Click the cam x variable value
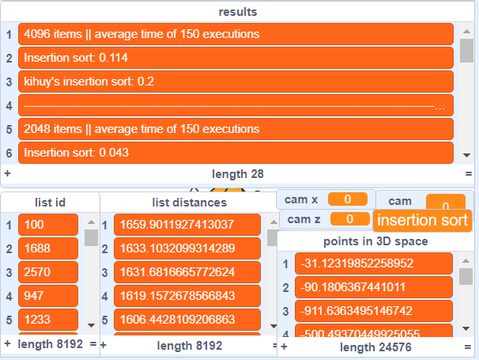Screen dimensions: 479x360 pyautogui.click(x=348, y=199)
